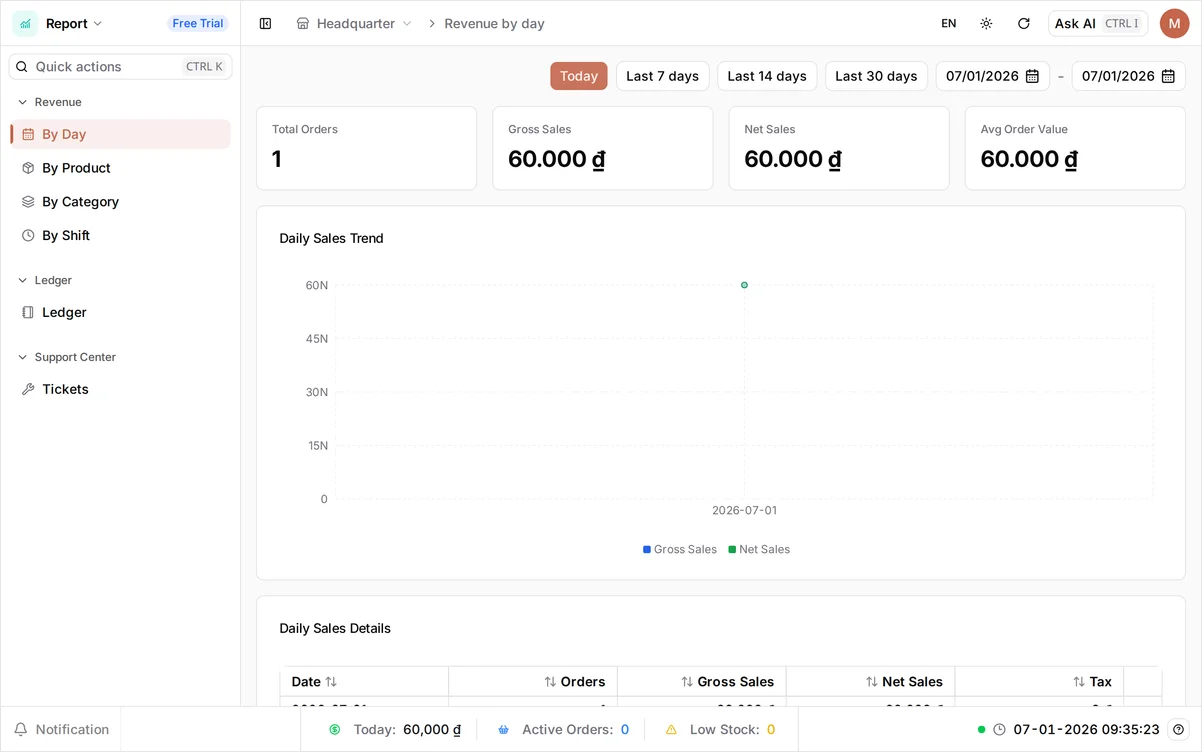
Task: Click the By Shift clock icon
Action: (x=28, y=235)
